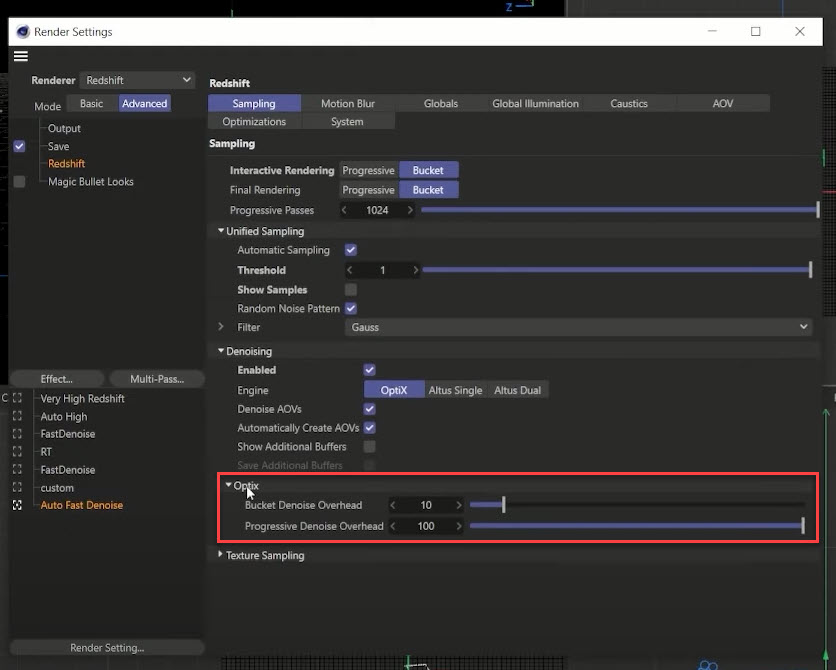This screenshot has height=670, width=836.
Task: Go to the Global Illumination tab
Action: click(535, 103)
